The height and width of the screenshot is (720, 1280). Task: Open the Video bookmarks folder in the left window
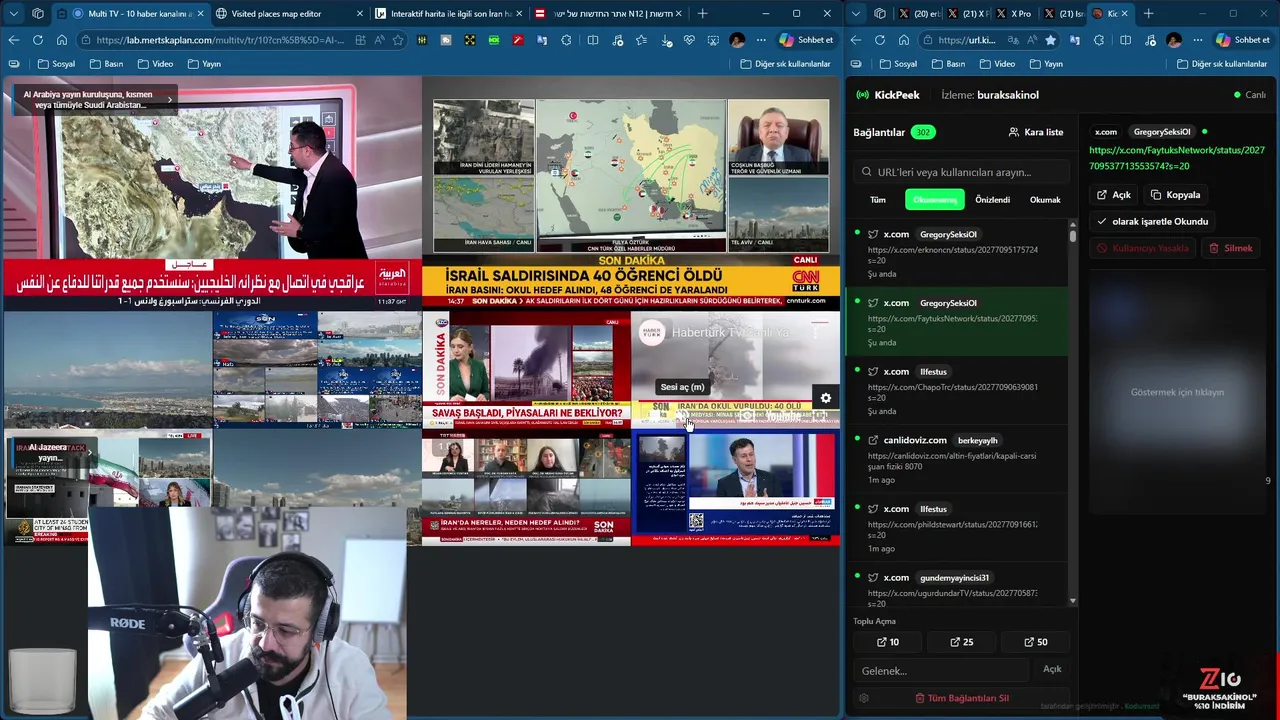click(154, 64)
